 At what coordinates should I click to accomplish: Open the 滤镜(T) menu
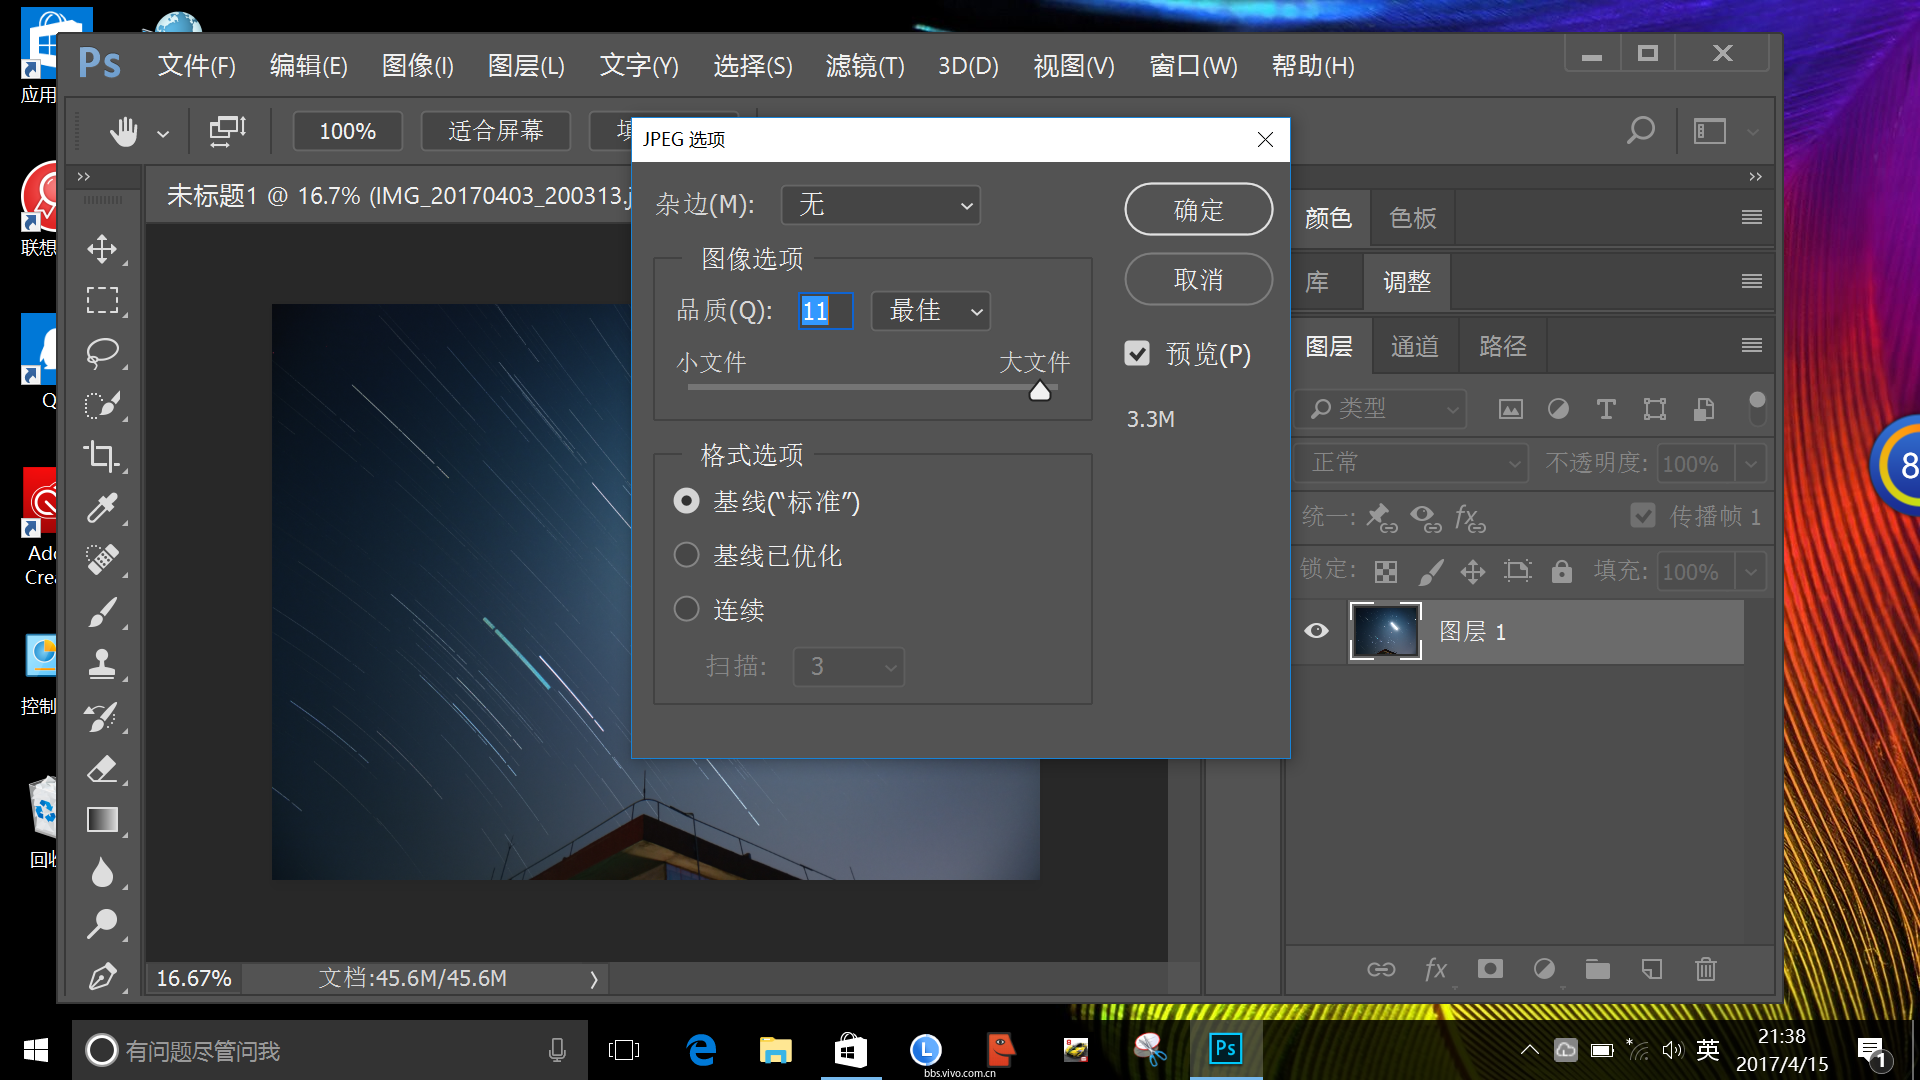point(865,66)
